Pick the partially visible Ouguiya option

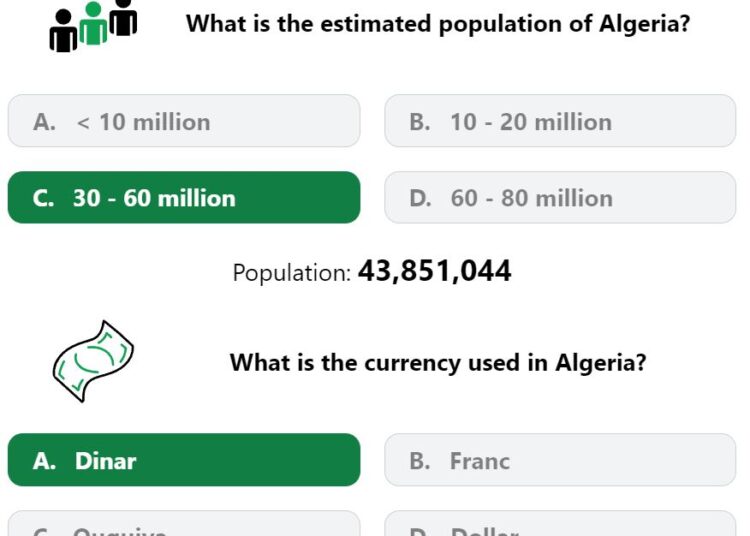coord(184,524)
